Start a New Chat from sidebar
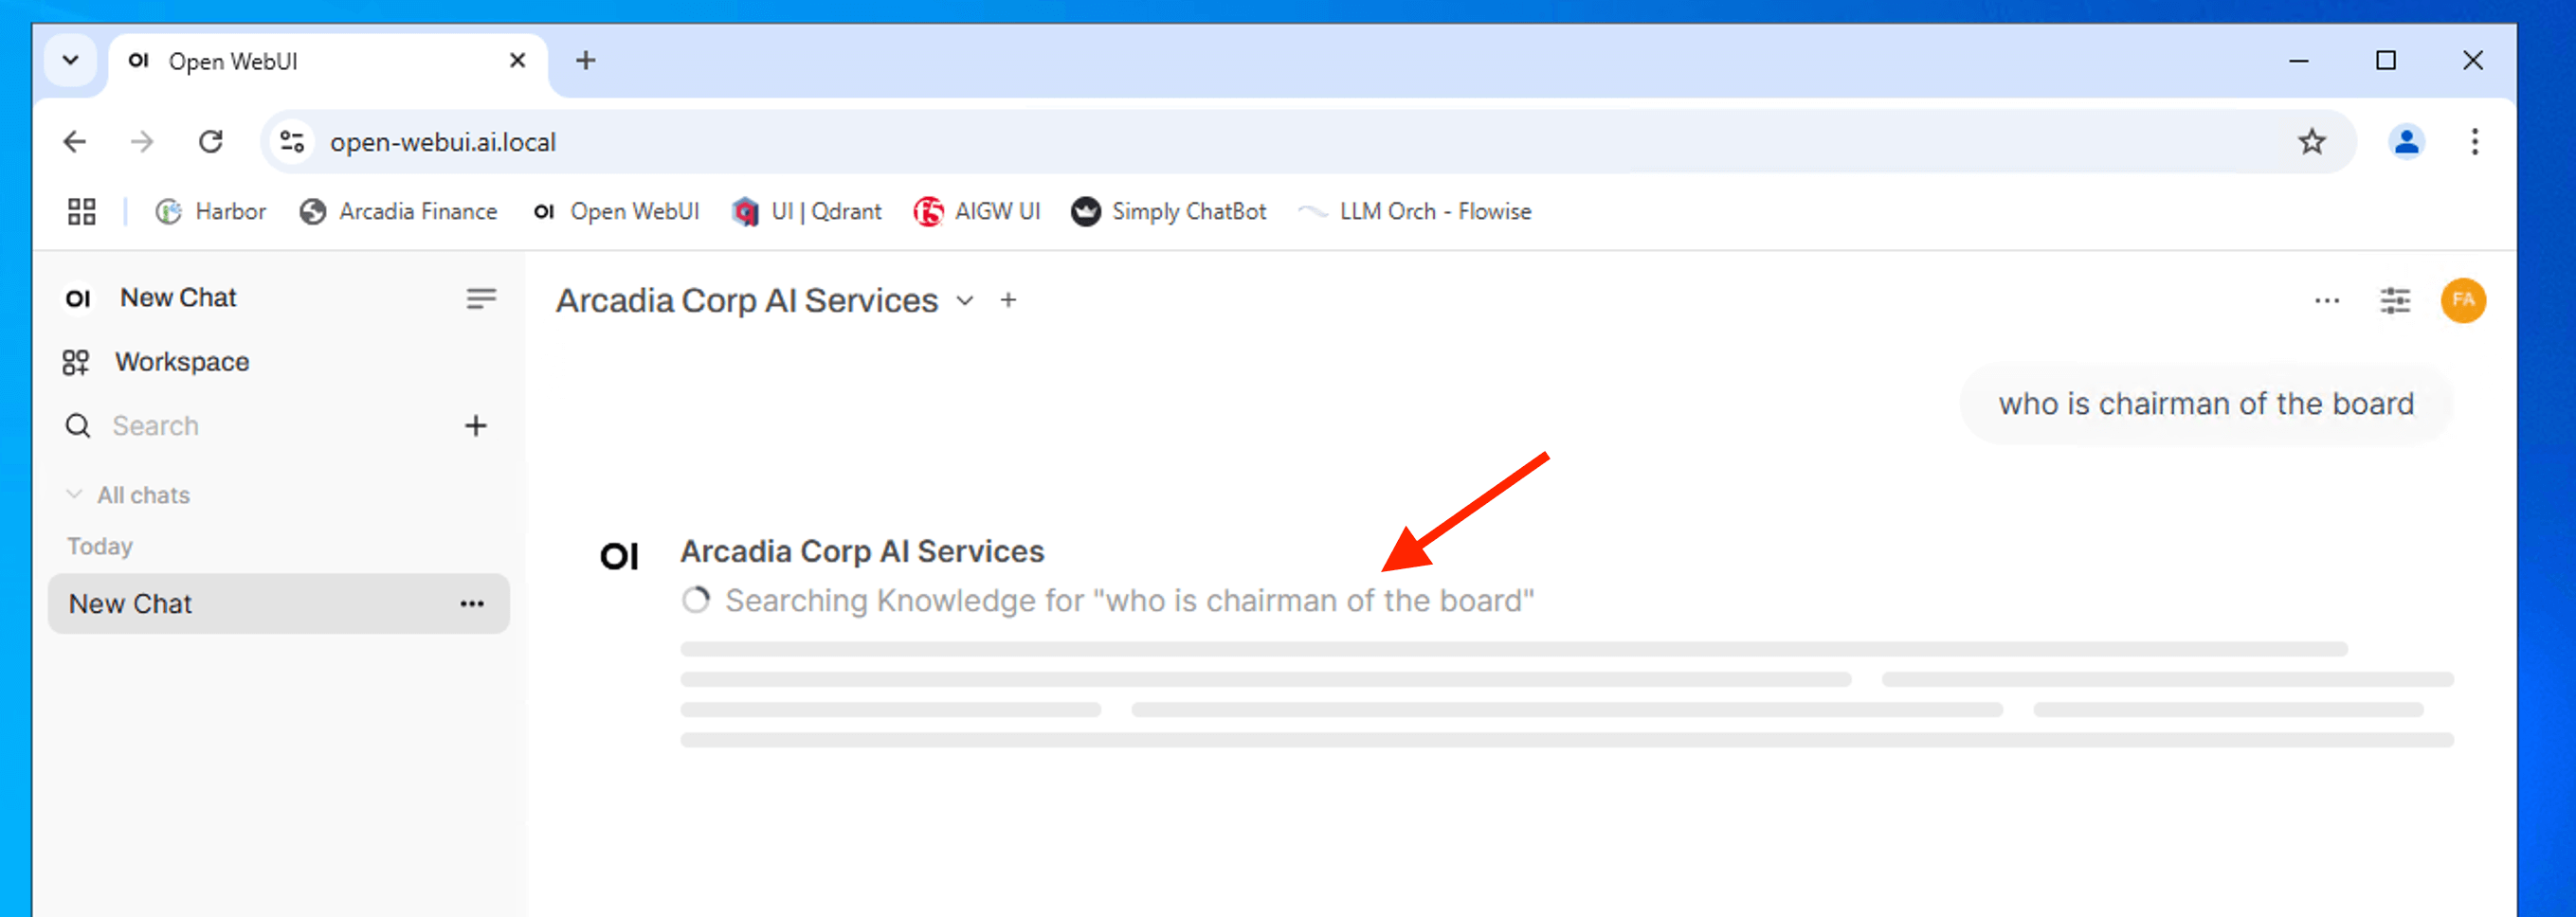This screenshot has width=2576, height=917. coord(178,298)
